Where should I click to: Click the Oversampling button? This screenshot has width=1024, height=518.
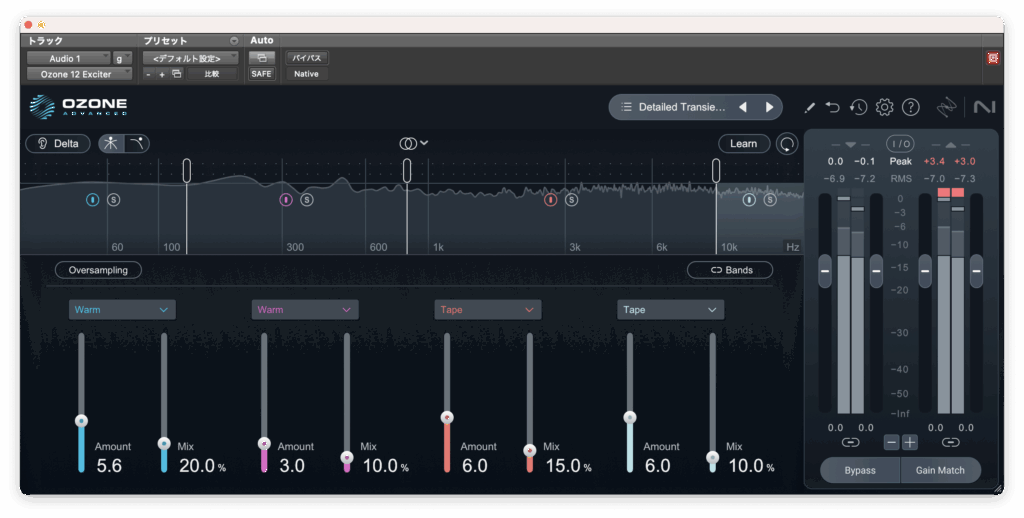click(98, 270)
